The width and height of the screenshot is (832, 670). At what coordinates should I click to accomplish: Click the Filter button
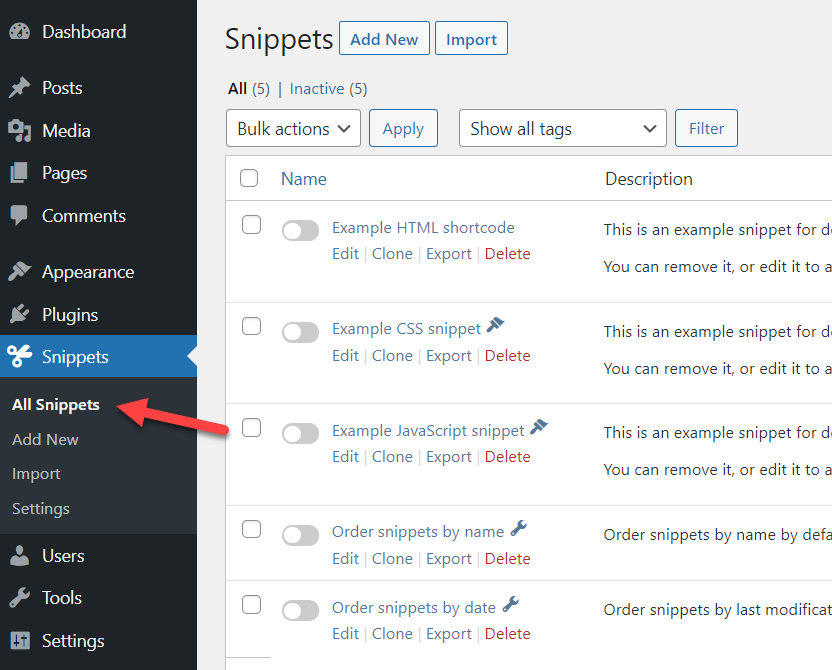[x=706, y=128]
